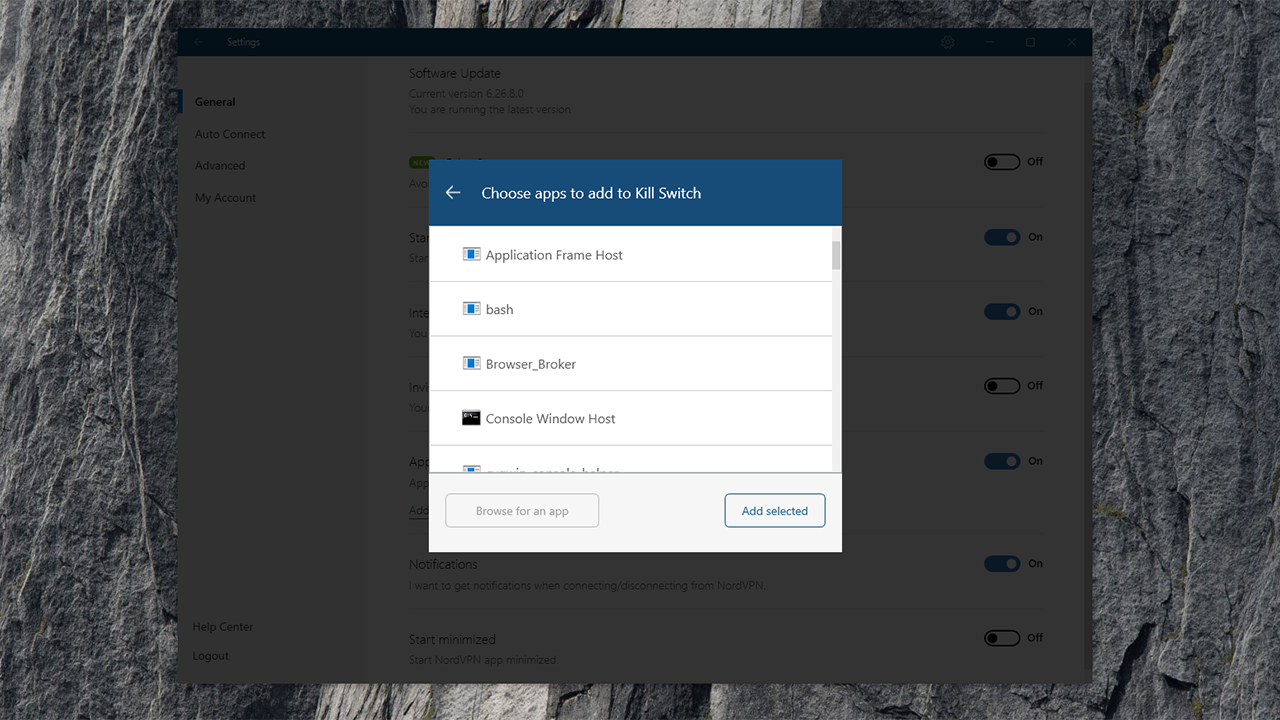Screen dimensions: 1280x720
Task: Toggle the first Off switch below Software Update
Action: [x=1002, y=162]
